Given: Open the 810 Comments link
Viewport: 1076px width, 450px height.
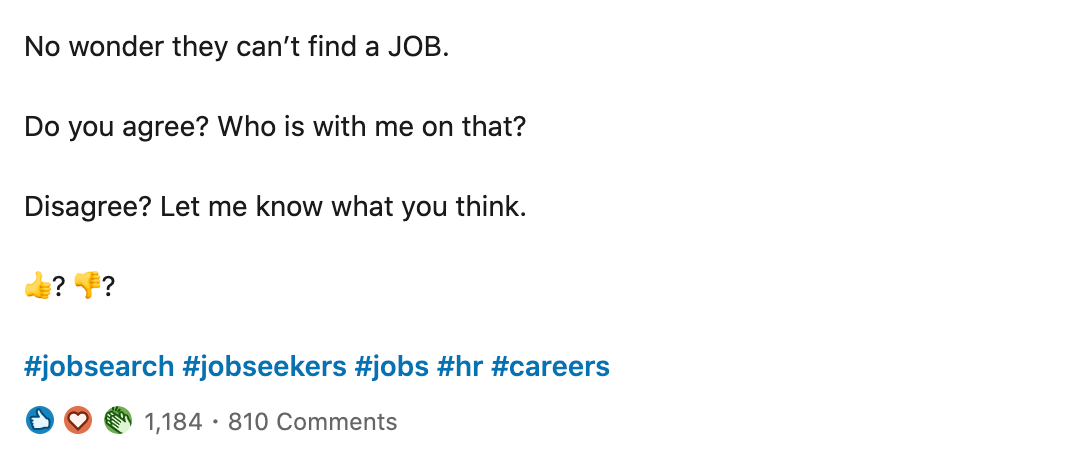Looking at the screenshot, I should [x=312, y=421].
